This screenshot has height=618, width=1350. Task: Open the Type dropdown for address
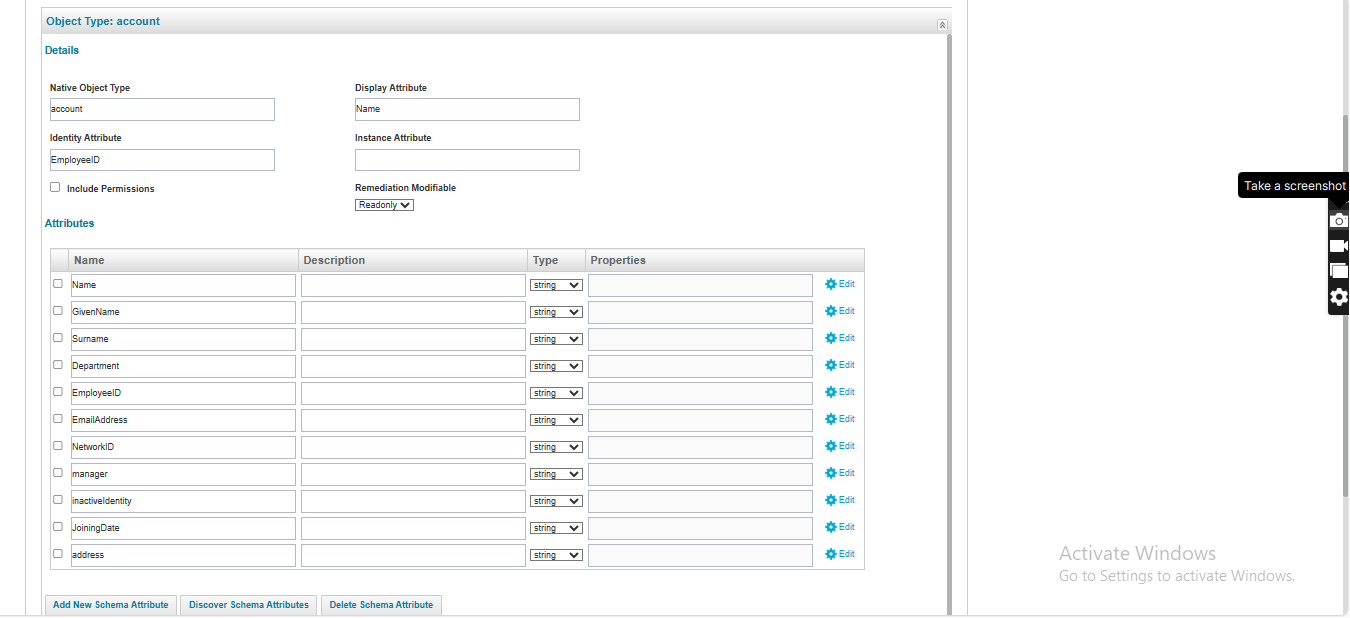point(556,555)
